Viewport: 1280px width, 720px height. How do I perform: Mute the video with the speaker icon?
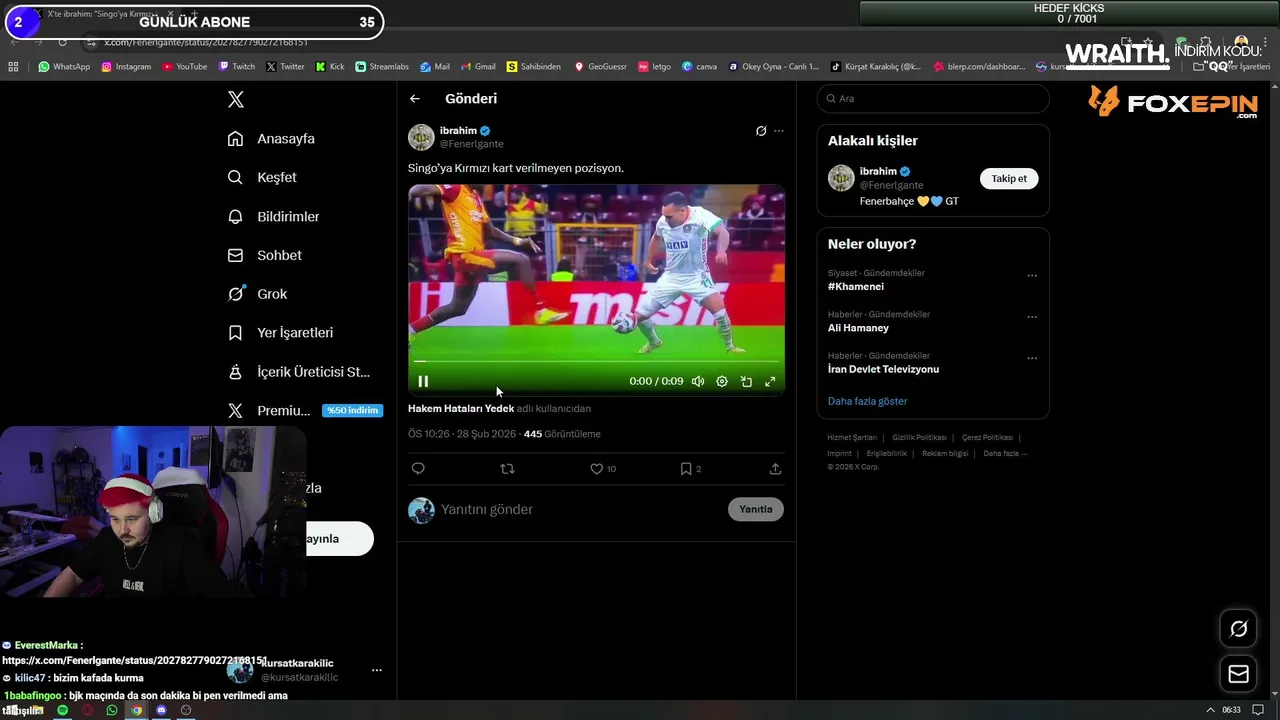pos(698,381)
